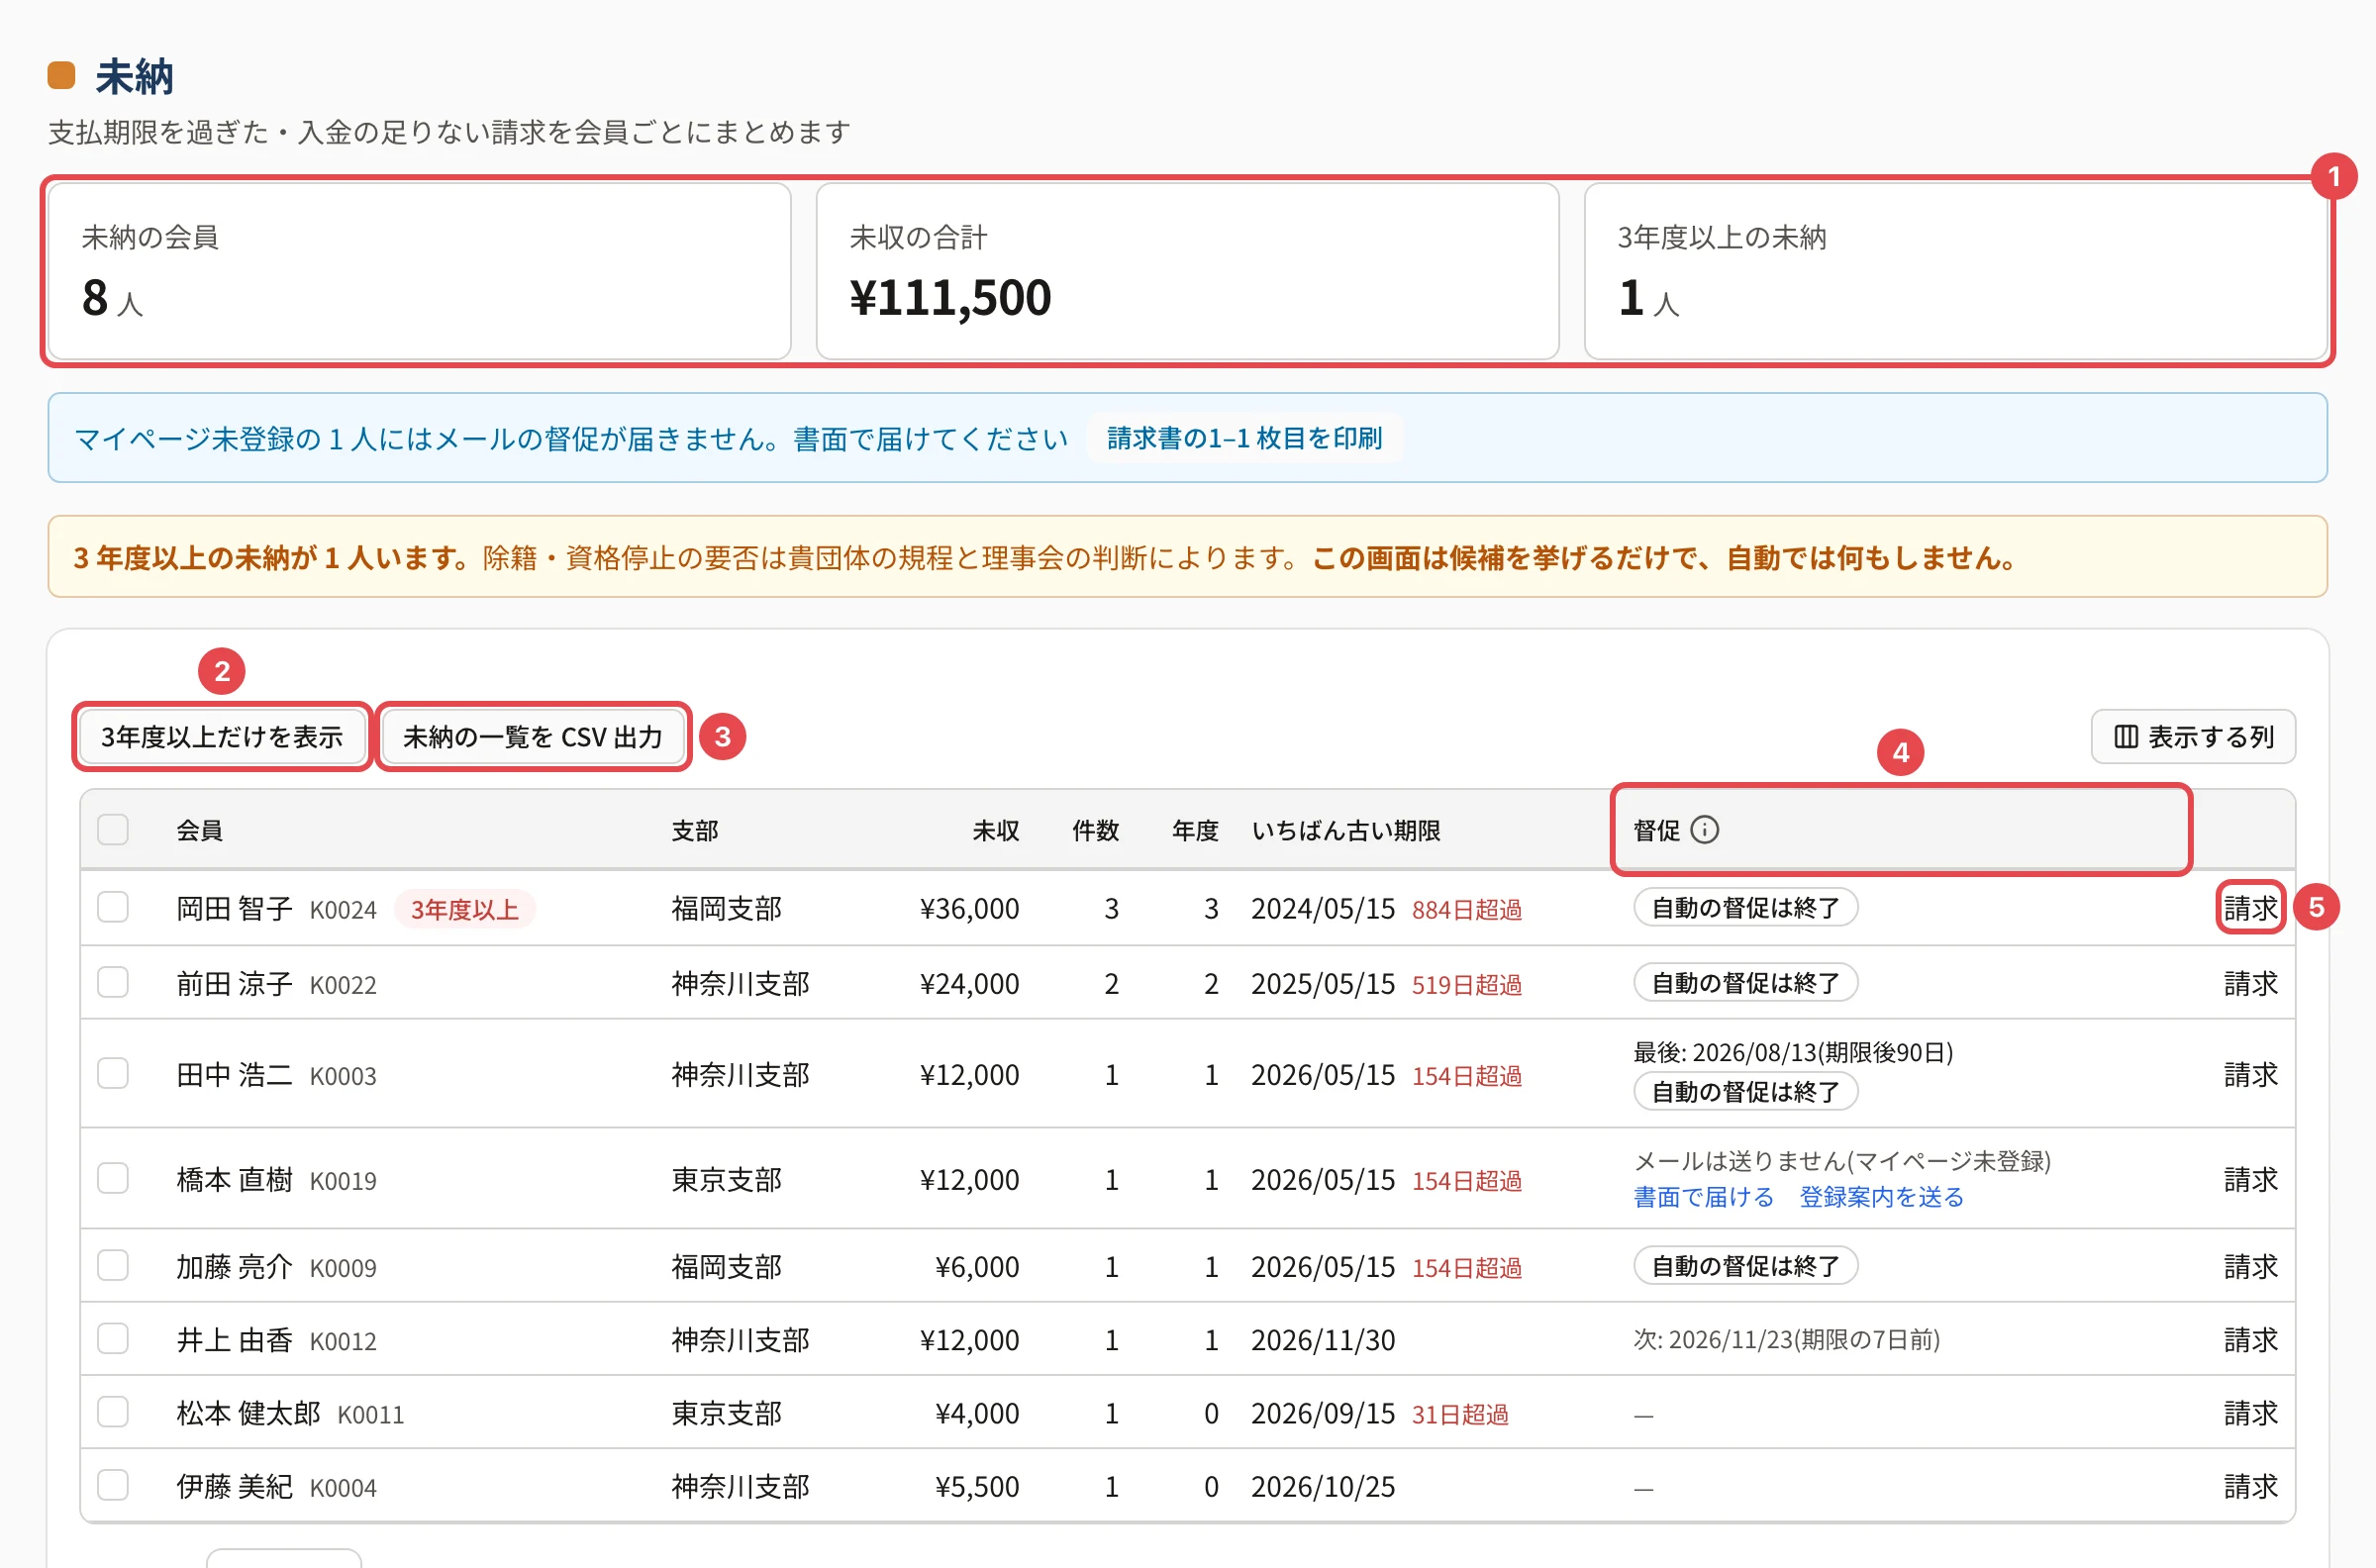Select checkbox for 橋本 直樹
This screenshot has height=1568, width=2376.
tap(113, 1179)
